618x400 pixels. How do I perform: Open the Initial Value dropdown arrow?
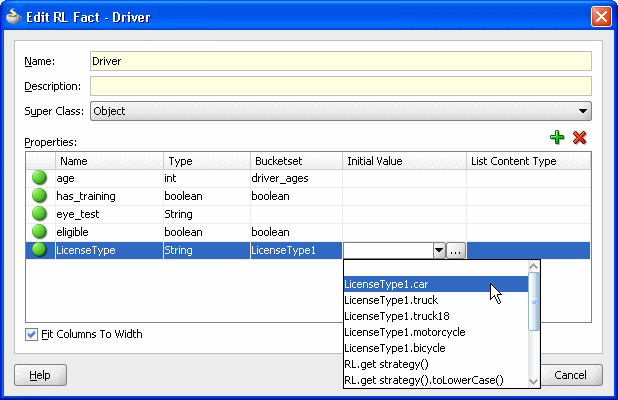pyautogui.click(x=439, y=250)
